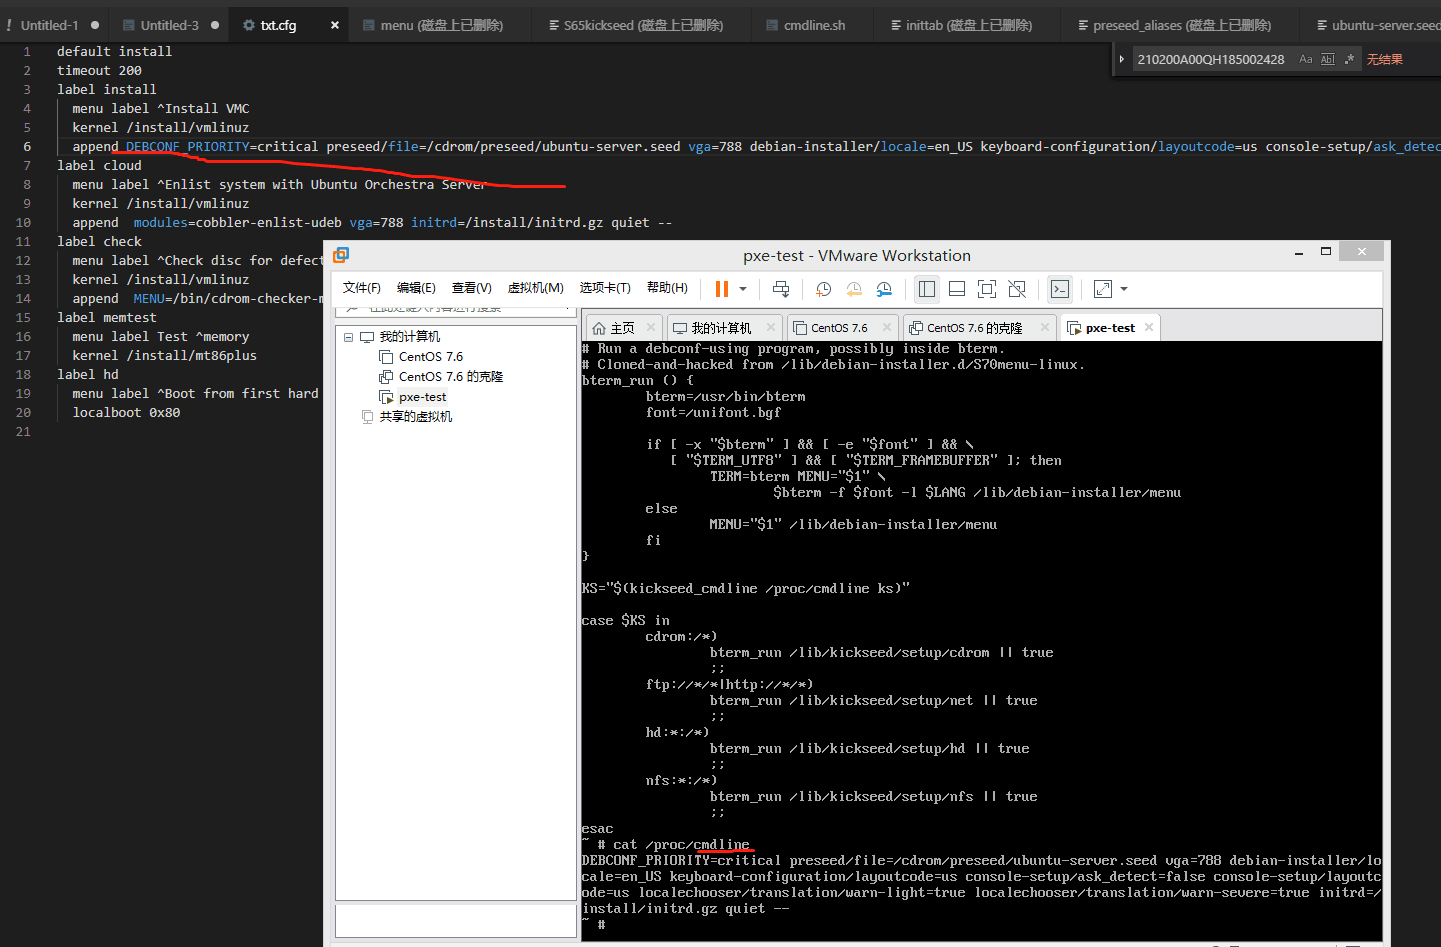Viewport: 1441px width, 947px height.
Task: Open the stretch display dropdown arrow
Action: point(1124,289)
